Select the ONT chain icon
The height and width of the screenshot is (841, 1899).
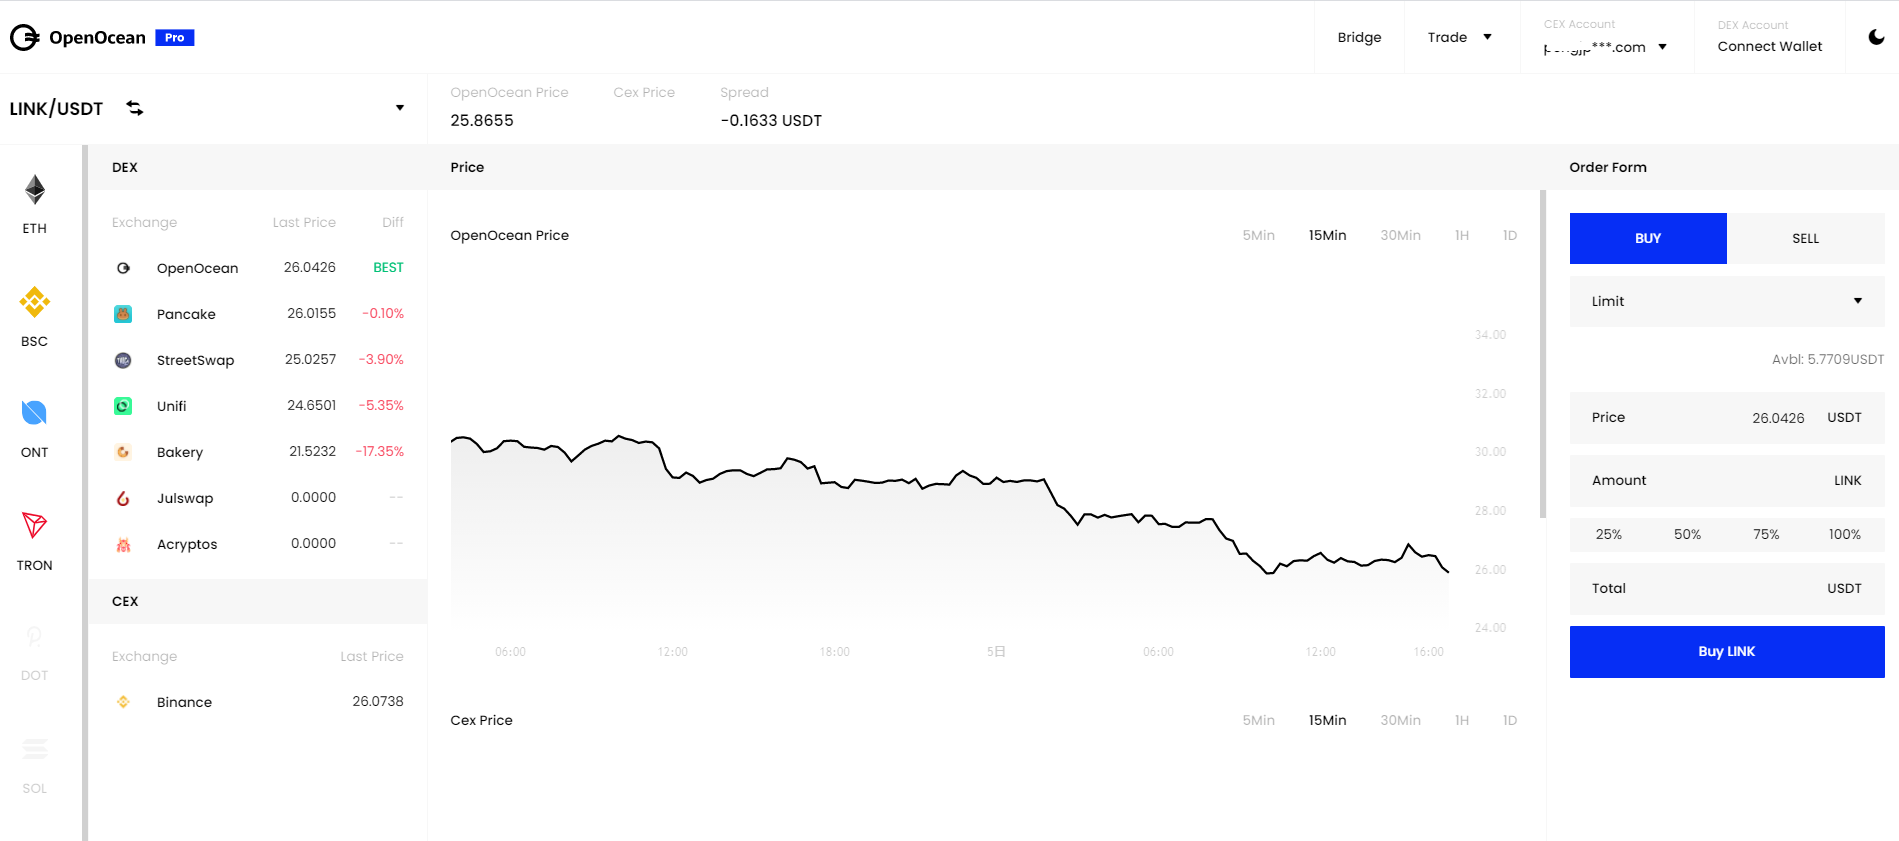[35, 413]
